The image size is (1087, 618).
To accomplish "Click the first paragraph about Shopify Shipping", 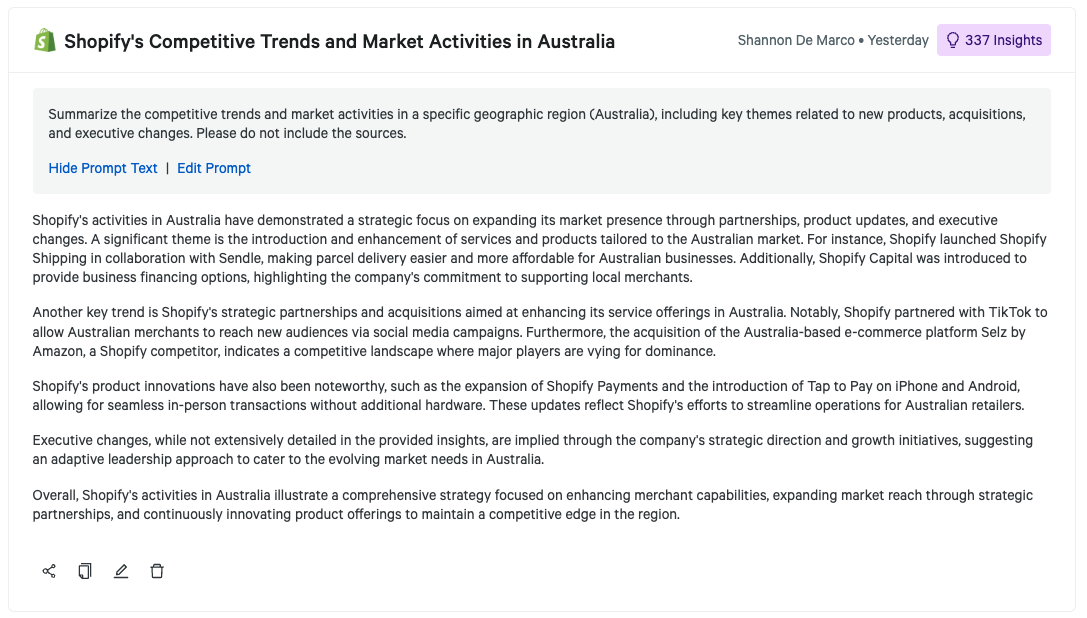I will [x=539, y=249].
